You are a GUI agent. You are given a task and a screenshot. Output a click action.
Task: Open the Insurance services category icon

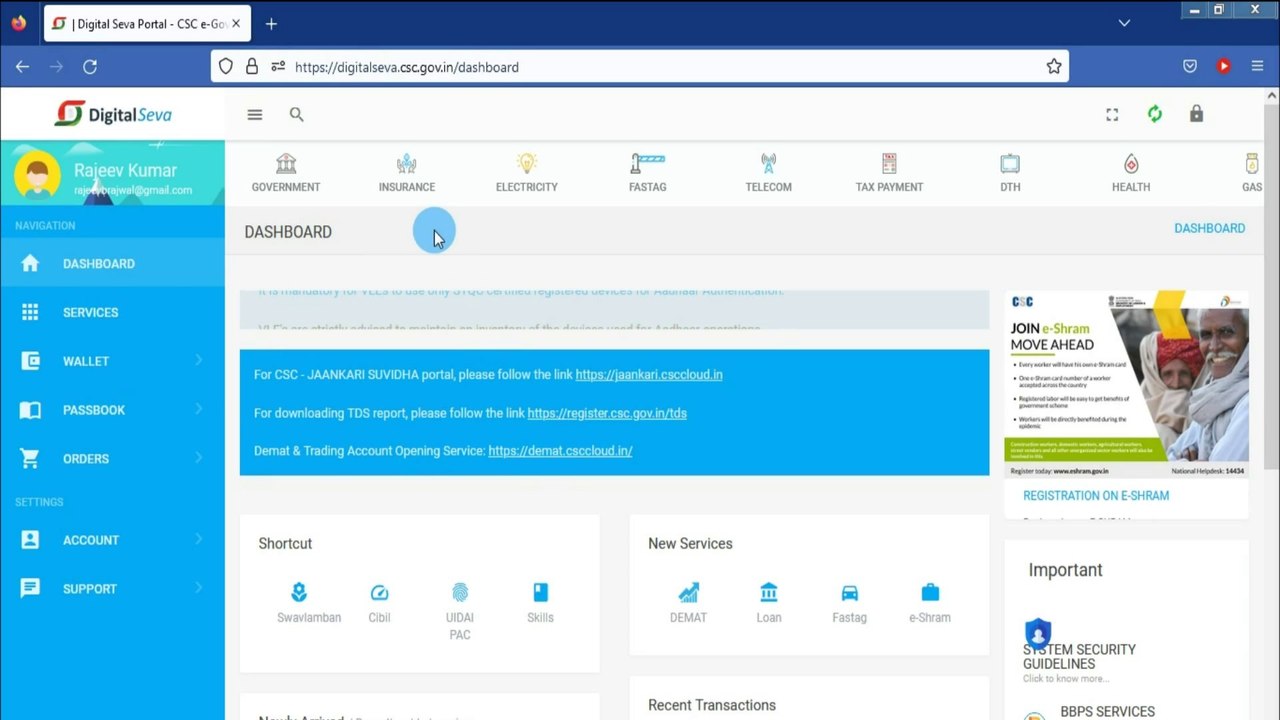pyautogui.click(x=406, y=164)
